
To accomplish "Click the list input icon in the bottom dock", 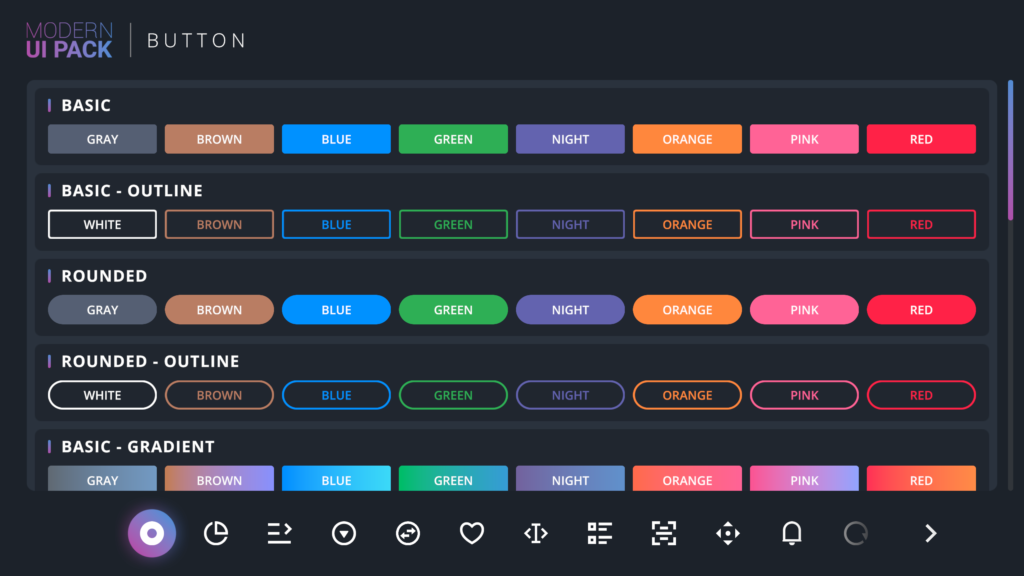I will [280, 533].
